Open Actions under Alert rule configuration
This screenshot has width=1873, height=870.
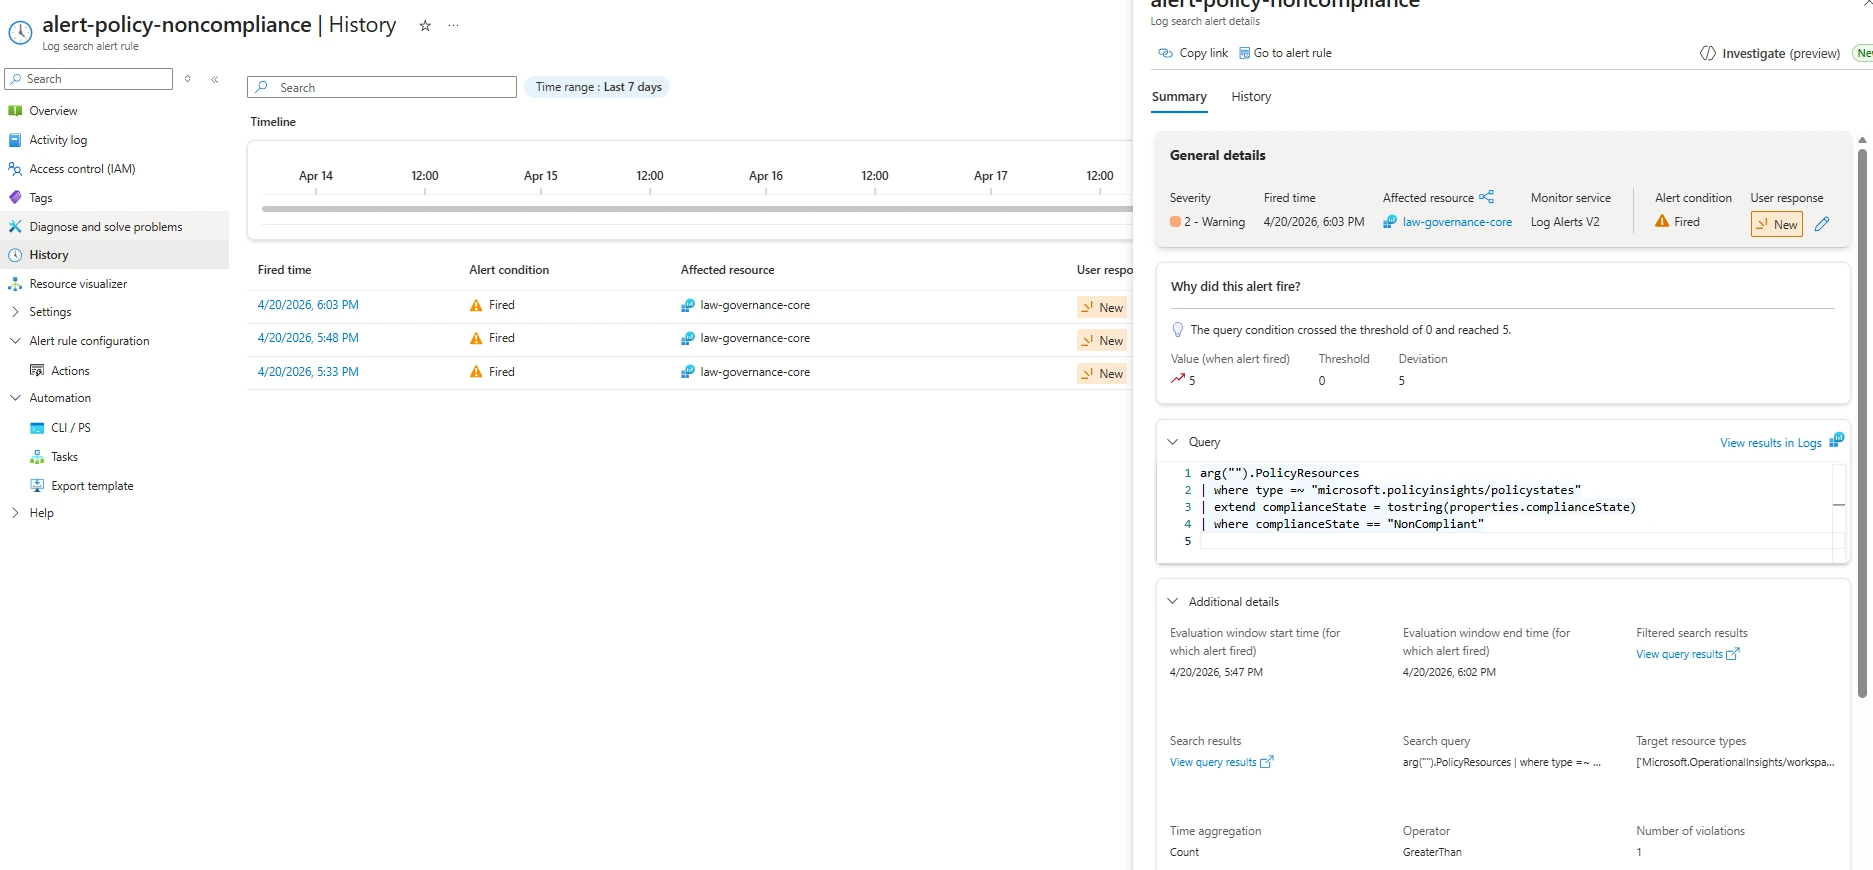pyautogui.click(x=70, y=371)
